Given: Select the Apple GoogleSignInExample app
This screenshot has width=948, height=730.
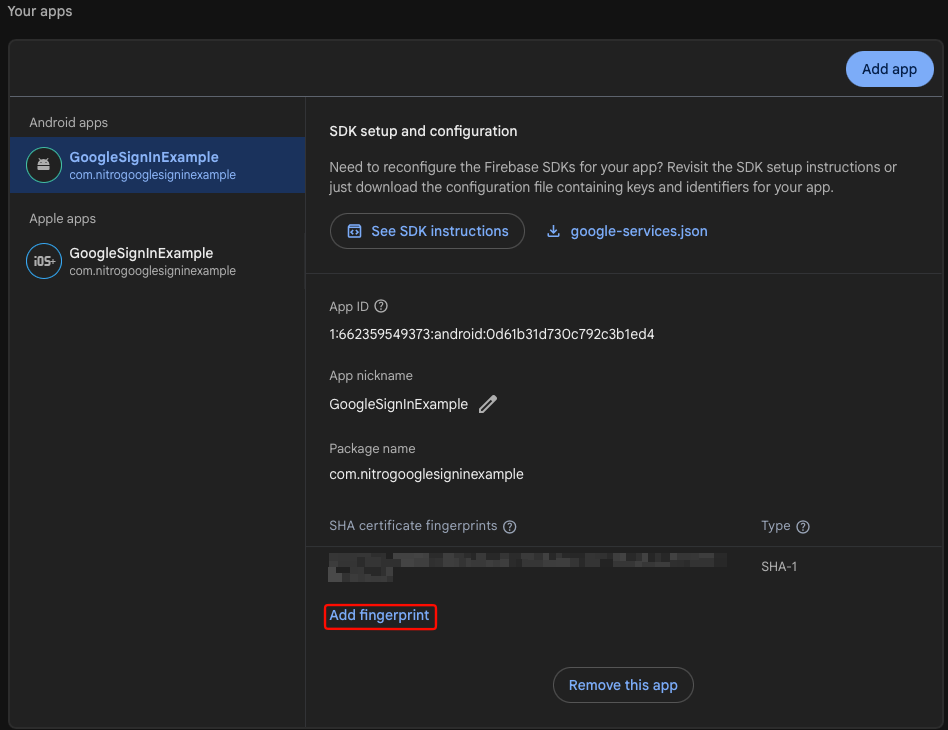Looking at the screenshot, I should click(x=157, y=261).
